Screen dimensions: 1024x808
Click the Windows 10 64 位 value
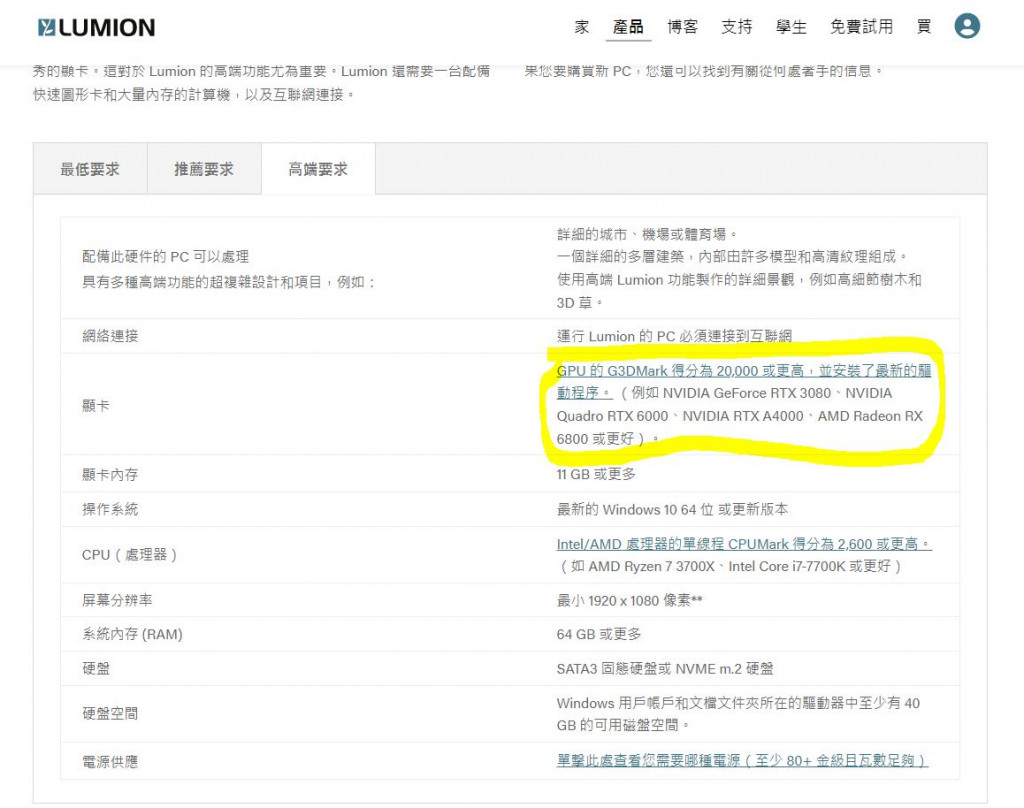click(x=672, y=509)
